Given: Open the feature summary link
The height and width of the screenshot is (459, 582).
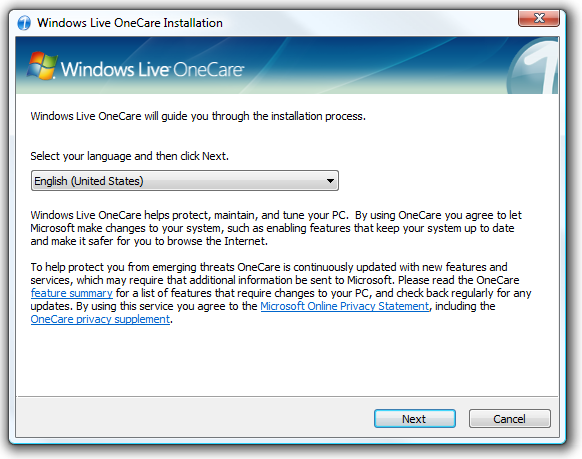Looking at the screenshot, I should pyautogui.click(x=72, y=293).
